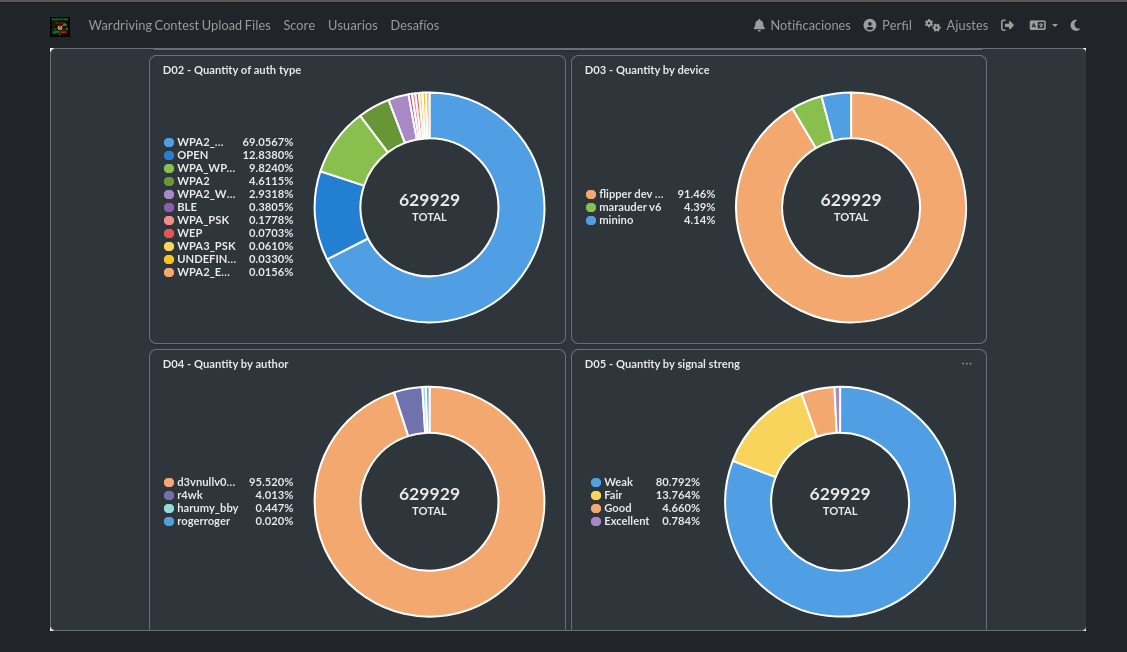Open Perfil via the user avatar icon
This screenshot has width=1127, height=652.
[870, 26]
